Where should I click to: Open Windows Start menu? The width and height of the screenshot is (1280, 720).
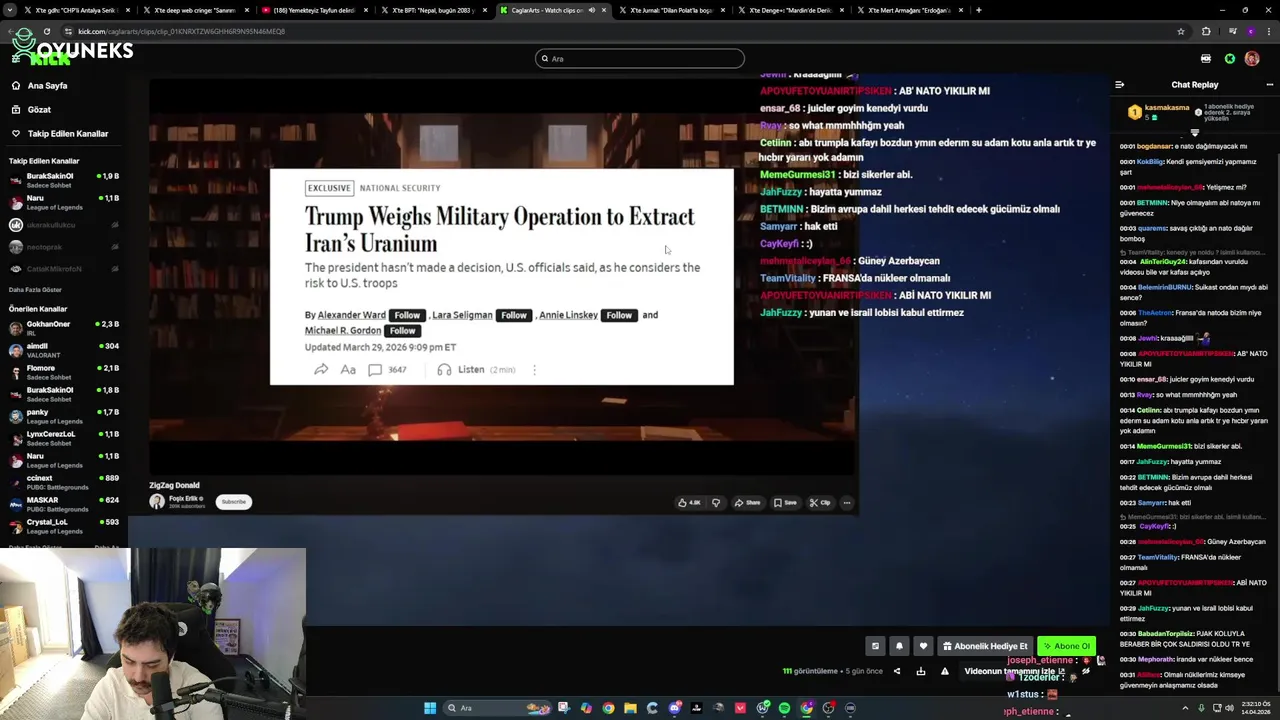click(430, 708)
